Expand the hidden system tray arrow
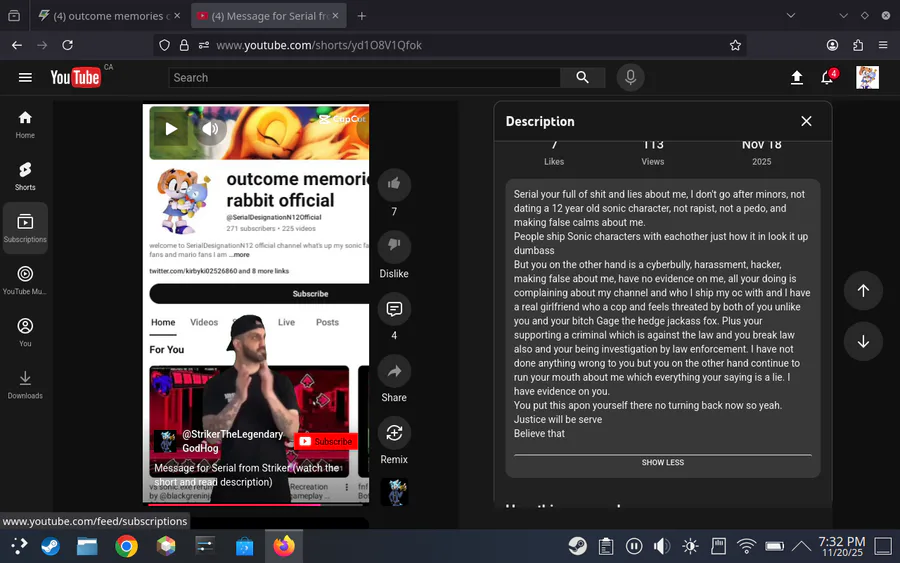 pyautogui.click(x=801, y=546)
